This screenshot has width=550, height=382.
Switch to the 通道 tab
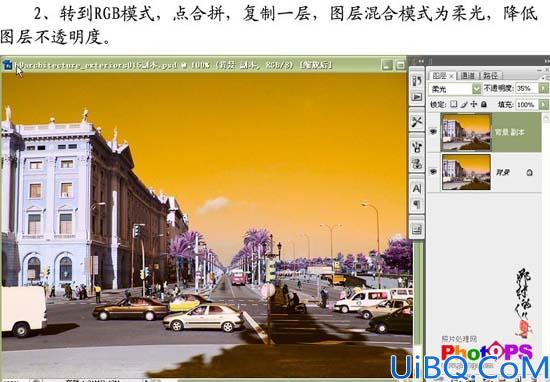(x=468, y=75)
